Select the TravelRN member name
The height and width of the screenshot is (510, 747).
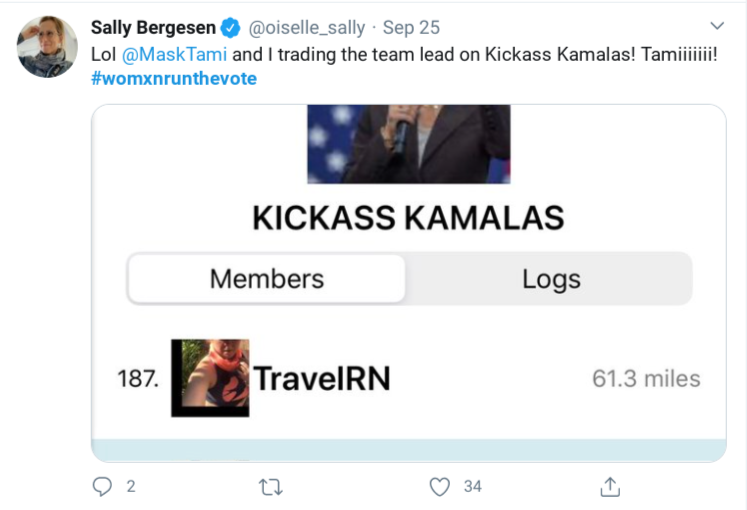coord(322,379)
